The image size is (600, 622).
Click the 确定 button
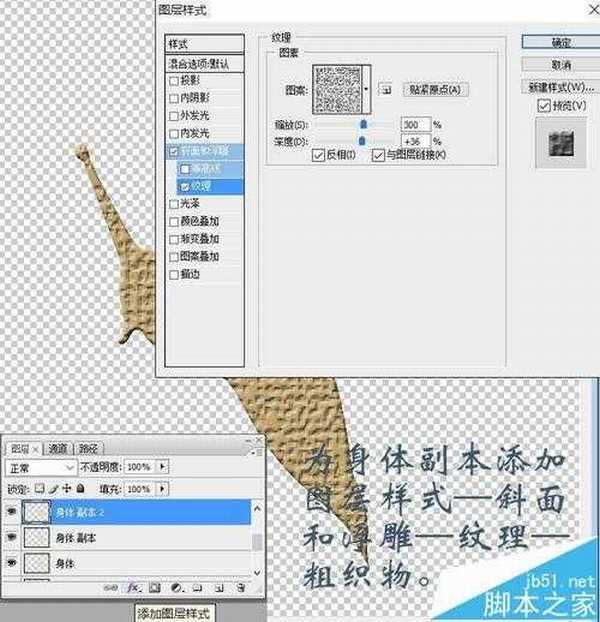(561, 42)
